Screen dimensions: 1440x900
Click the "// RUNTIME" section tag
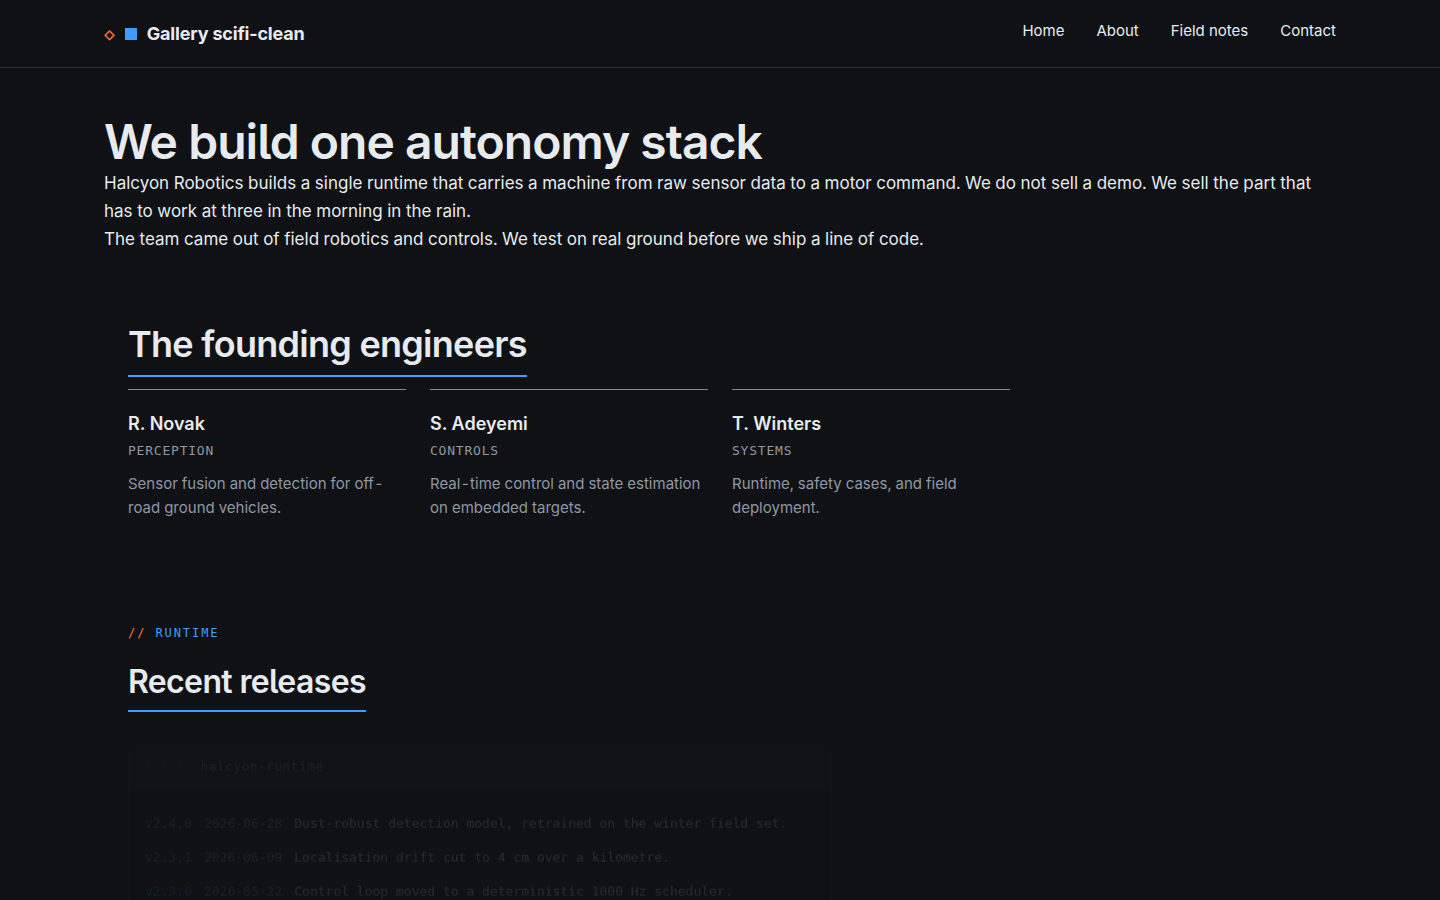click(173, 633)
